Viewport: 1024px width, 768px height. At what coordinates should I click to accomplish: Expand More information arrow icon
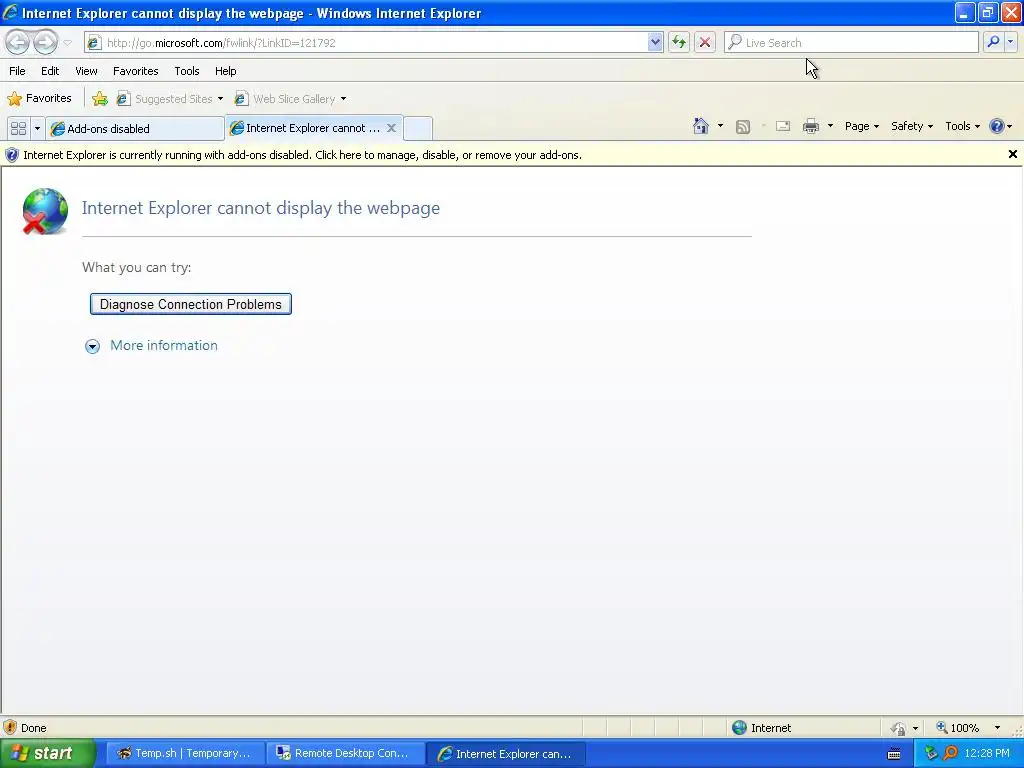point(93,346)
